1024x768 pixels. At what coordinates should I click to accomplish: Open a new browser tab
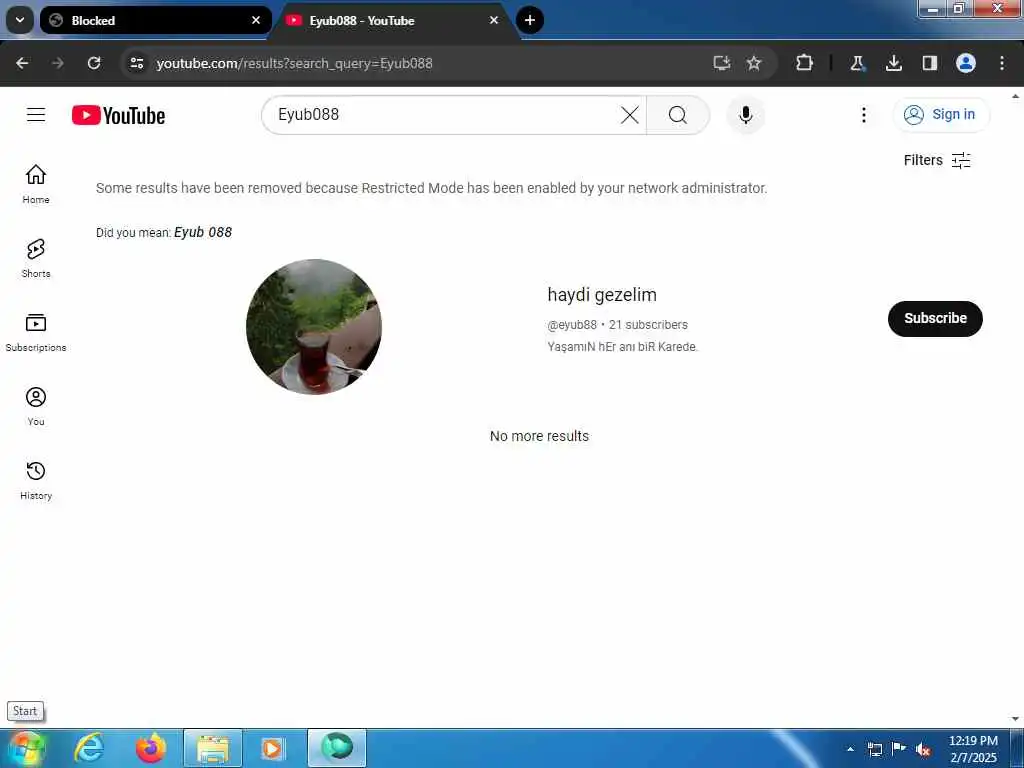(530, 20)
